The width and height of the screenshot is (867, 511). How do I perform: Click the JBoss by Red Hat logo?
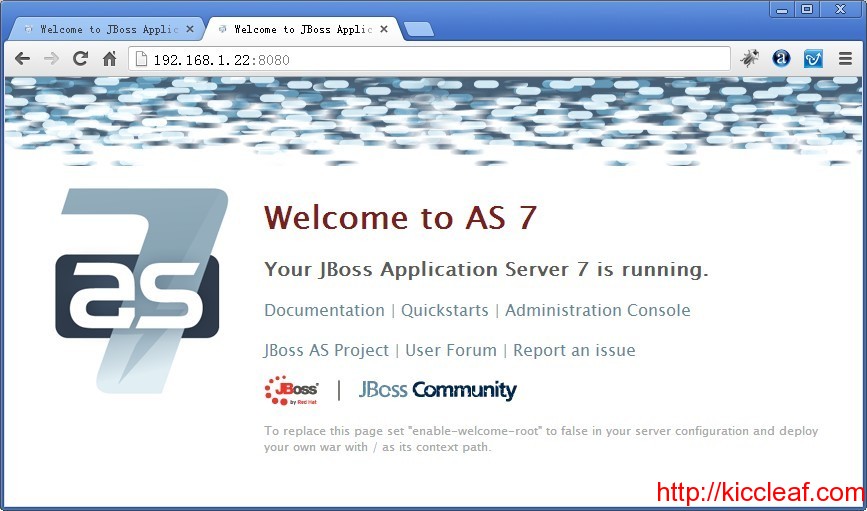click(x=291, y=390)
